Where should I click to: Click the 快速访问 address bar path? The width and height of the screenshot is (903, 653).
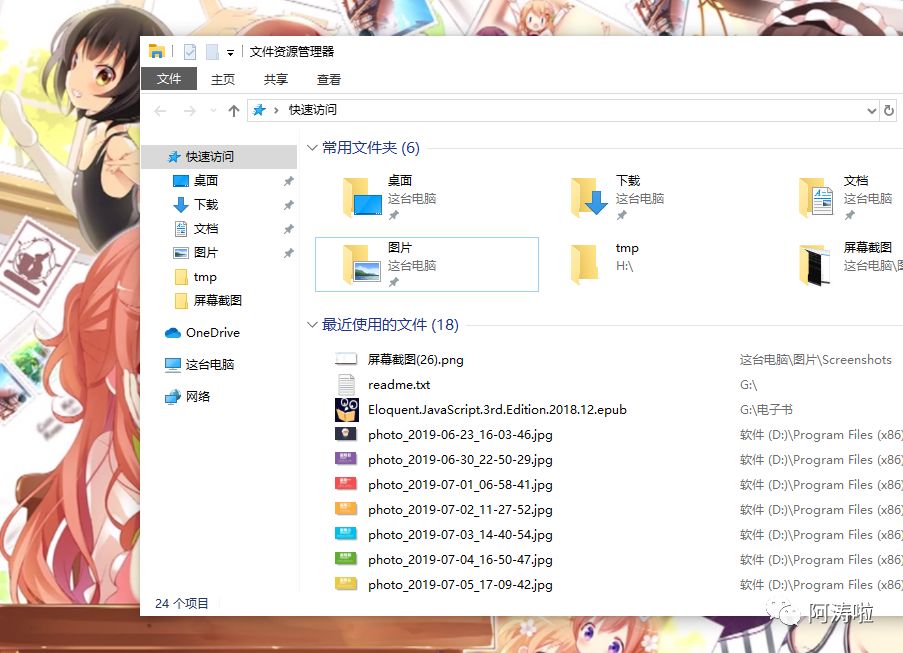pos(313,110)
